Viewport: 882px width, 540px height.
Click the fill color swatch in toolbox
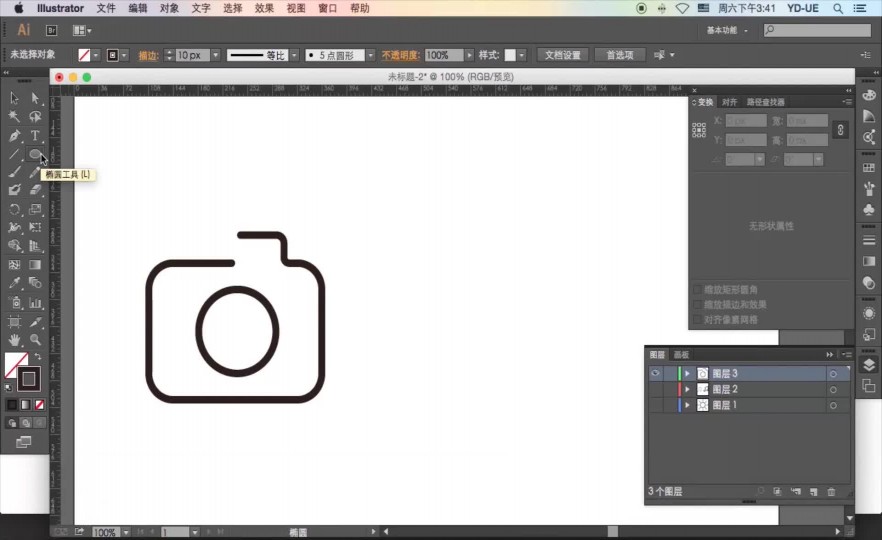click(x=16, y=364)
